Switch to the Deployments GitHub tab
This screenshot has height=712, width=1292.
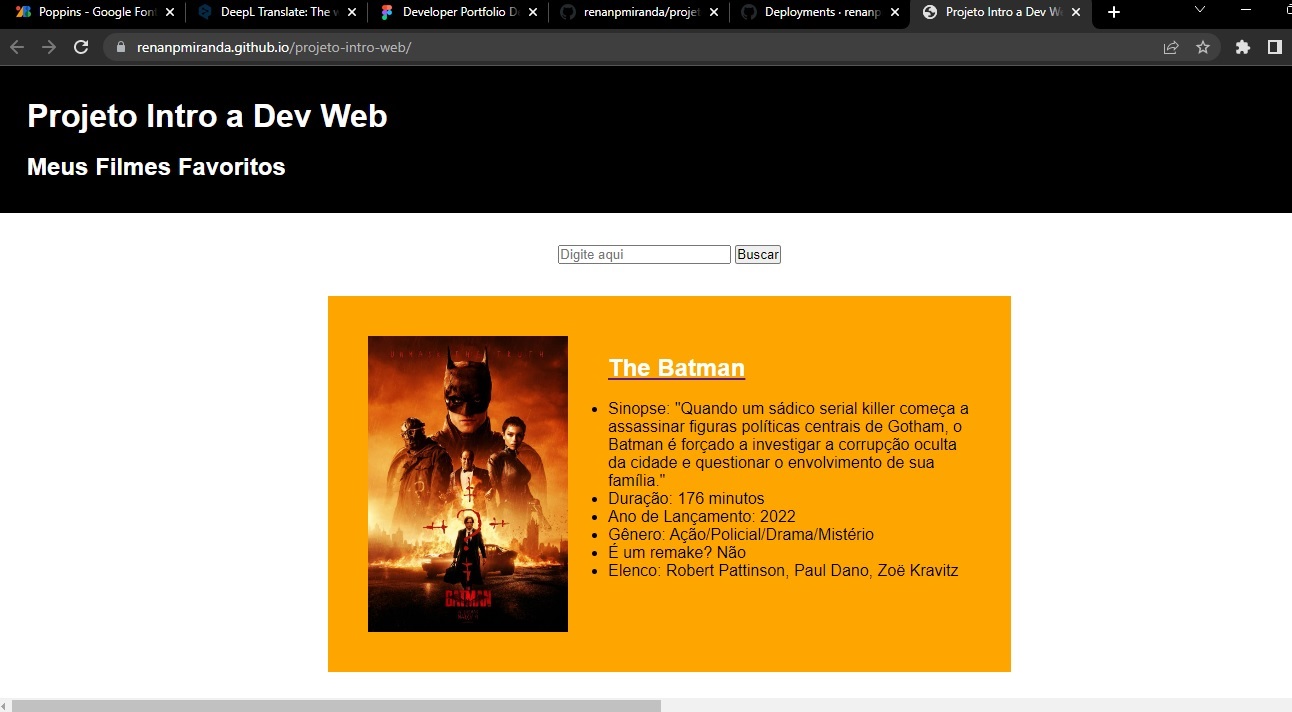pyautogui.click(x=819, y=12)
